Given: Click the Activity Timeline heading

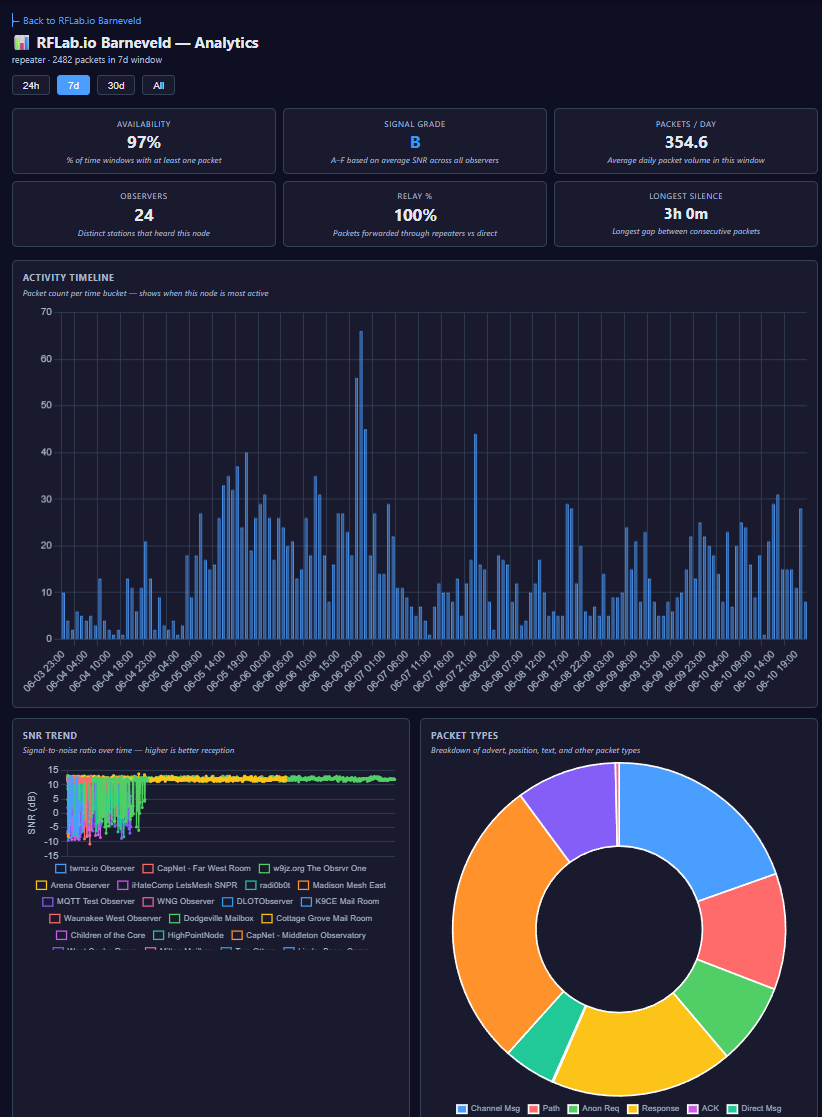Looking at the screenshot, I should [68, 278].
